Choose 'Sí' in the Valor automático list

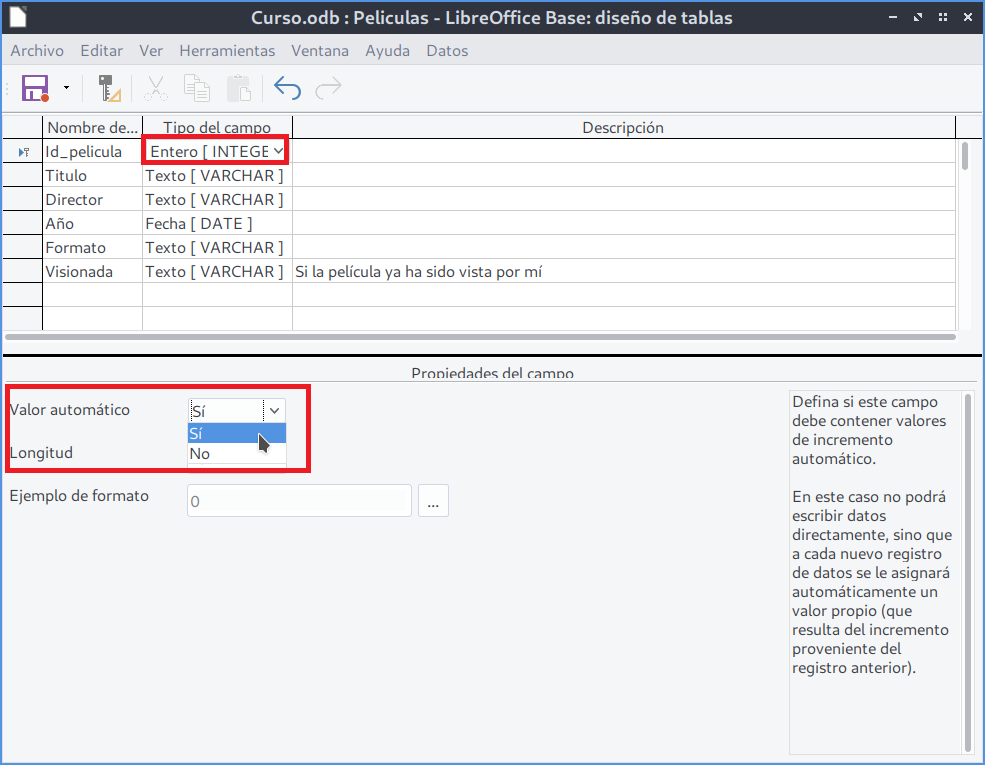(236, 433)
